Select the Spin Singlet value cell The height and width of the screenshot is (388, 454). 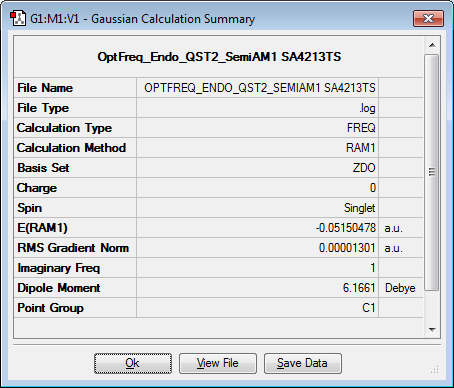click(x=257, y=208)
